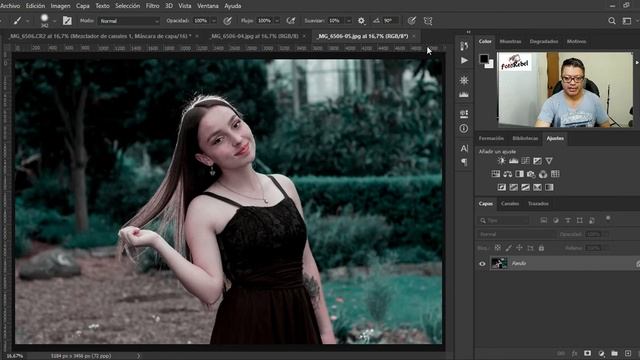Add a Hue/Saturation adjustment
The width and height of the screenshot is (640, 360).
tap(496, 174)
